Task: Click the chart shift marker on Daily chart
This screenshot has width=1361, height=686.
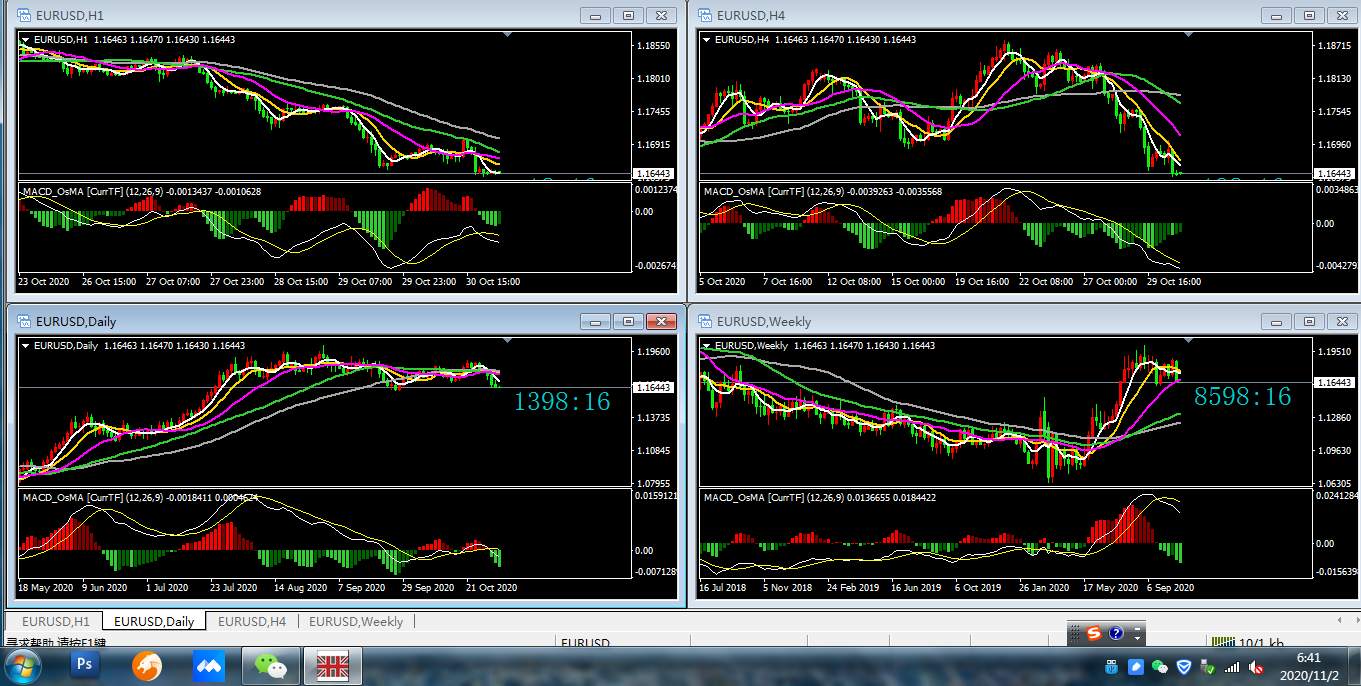Action: pyautogui.click(x=508, y=341)
